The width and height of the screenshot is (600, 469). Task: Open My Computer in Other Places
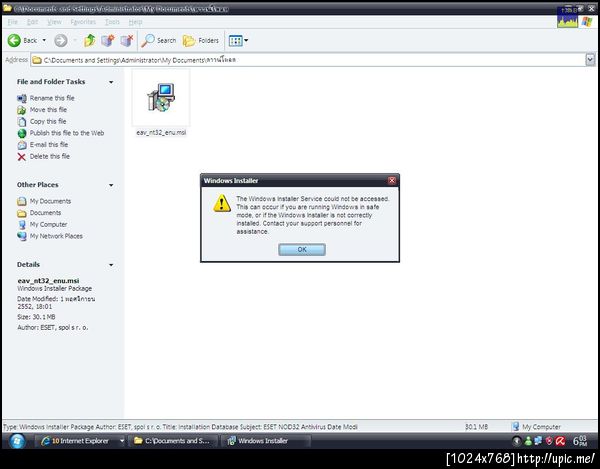[x=48, y=225]
